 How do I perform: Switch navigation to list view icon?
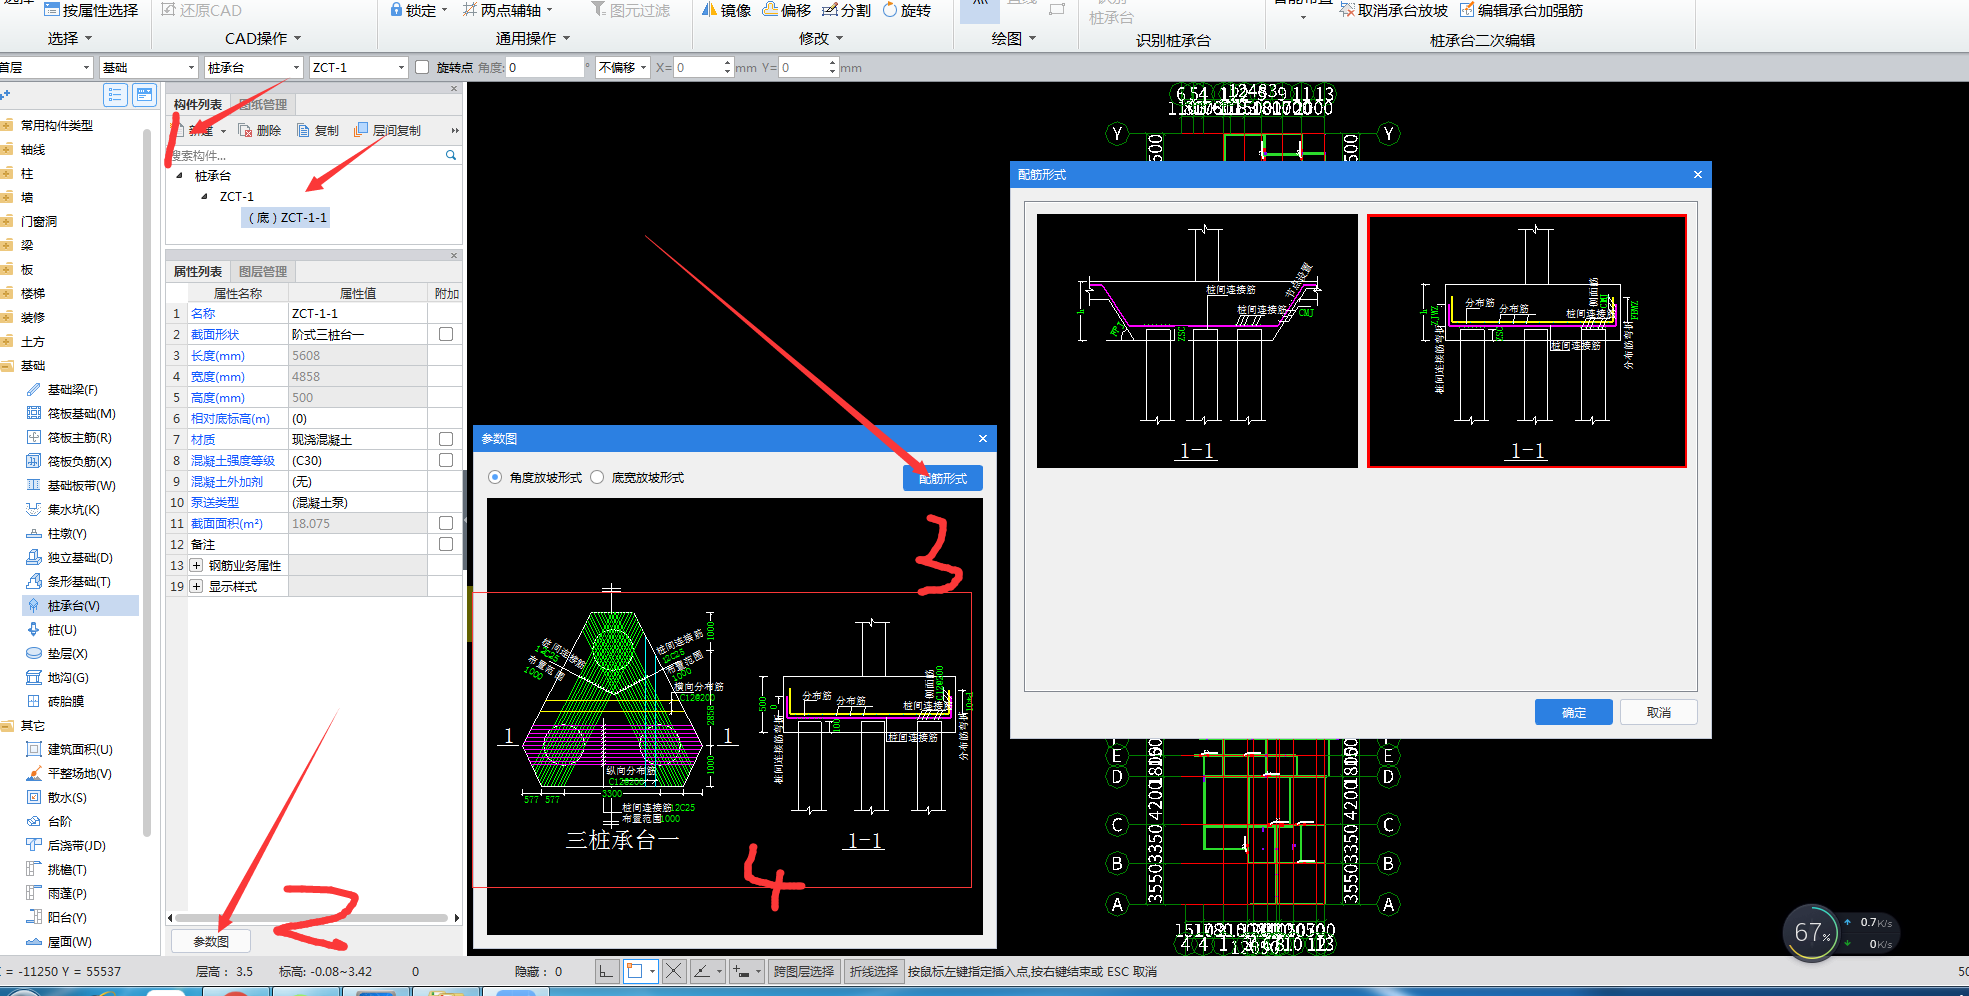pos(115,95)
